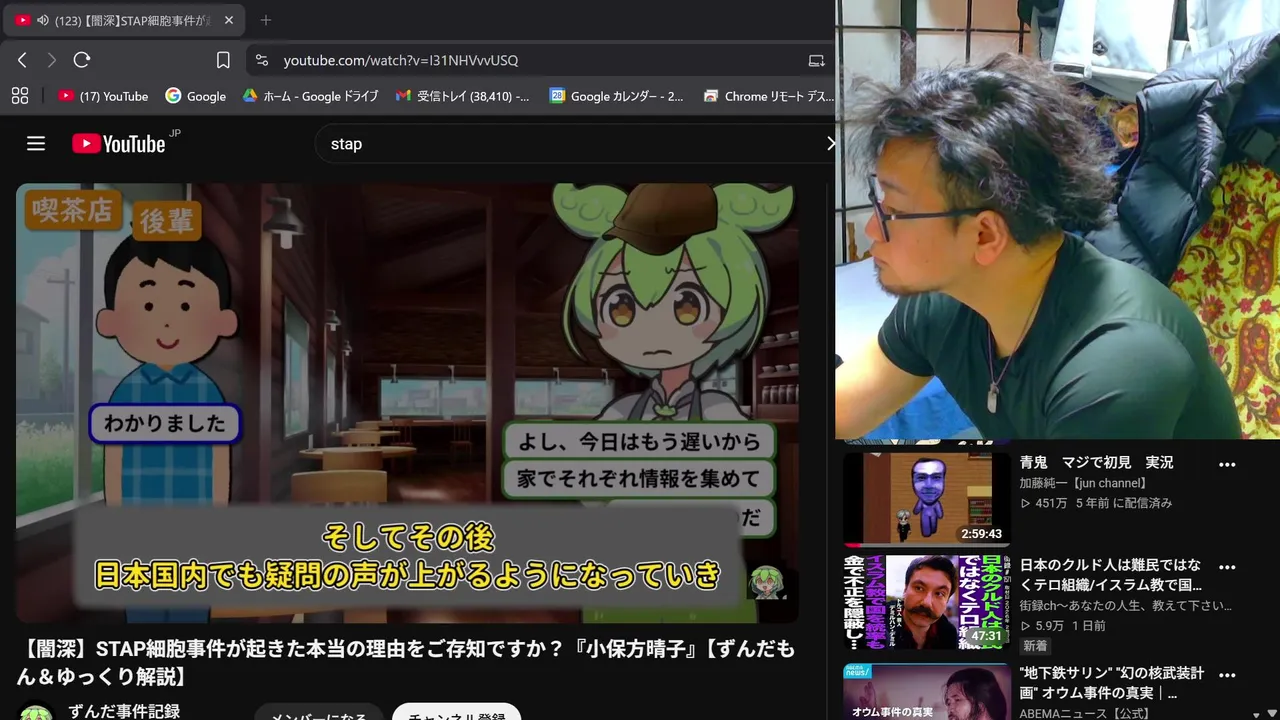Viewport: 1280px width, 720px height.
Task: Go to YouTube home via logo
Action: click(119, 144)
